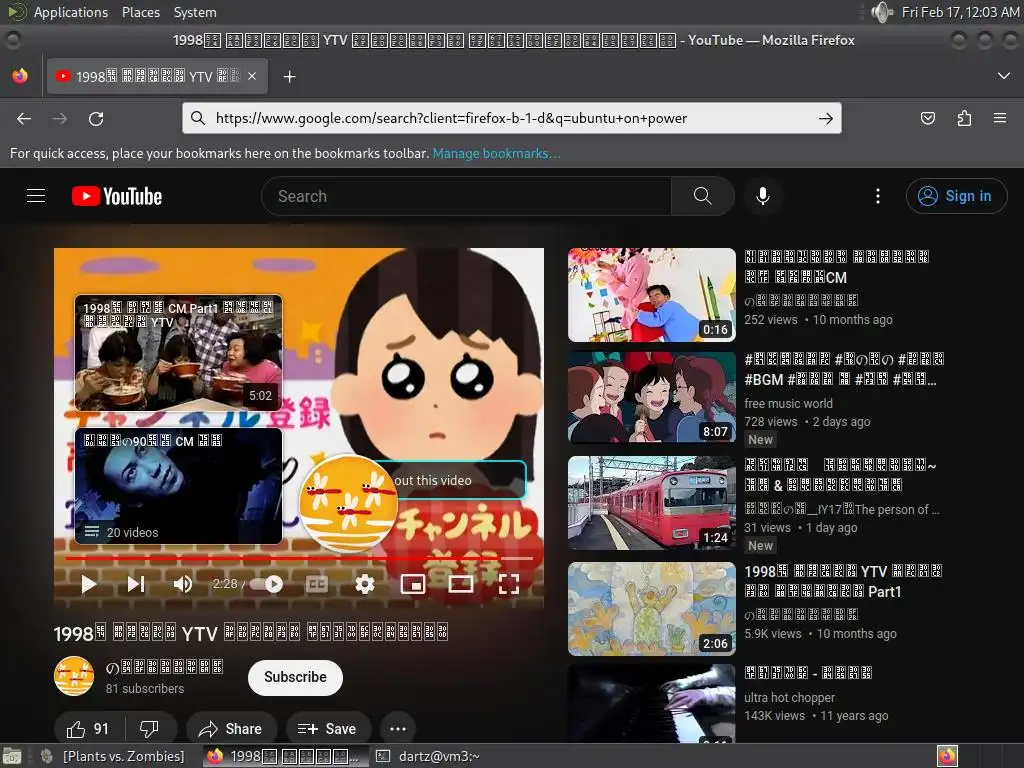Open a new Firefox tab

point(289,76)
